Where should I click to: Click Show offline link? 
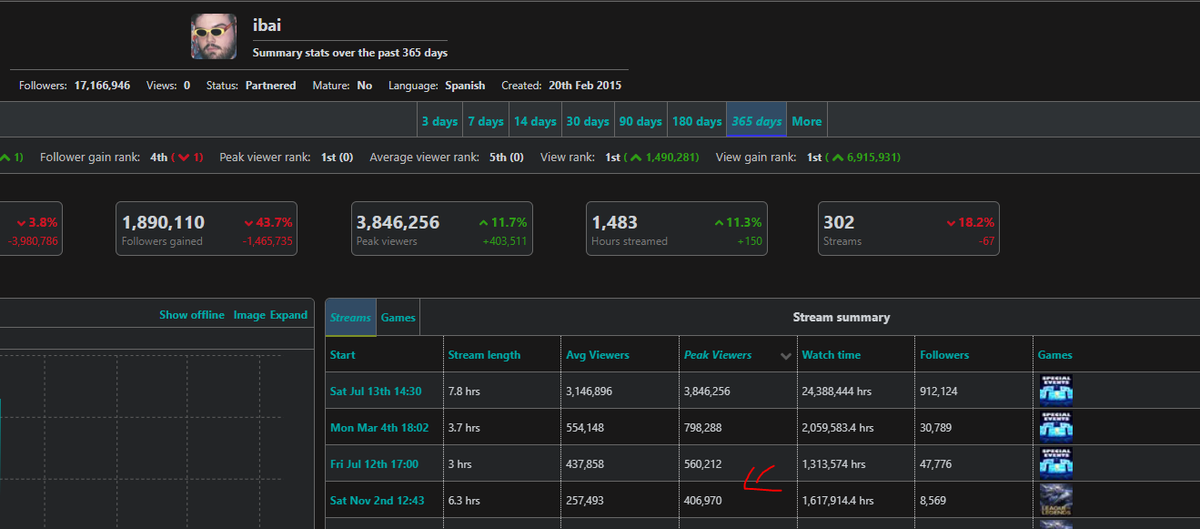(192, 315)
